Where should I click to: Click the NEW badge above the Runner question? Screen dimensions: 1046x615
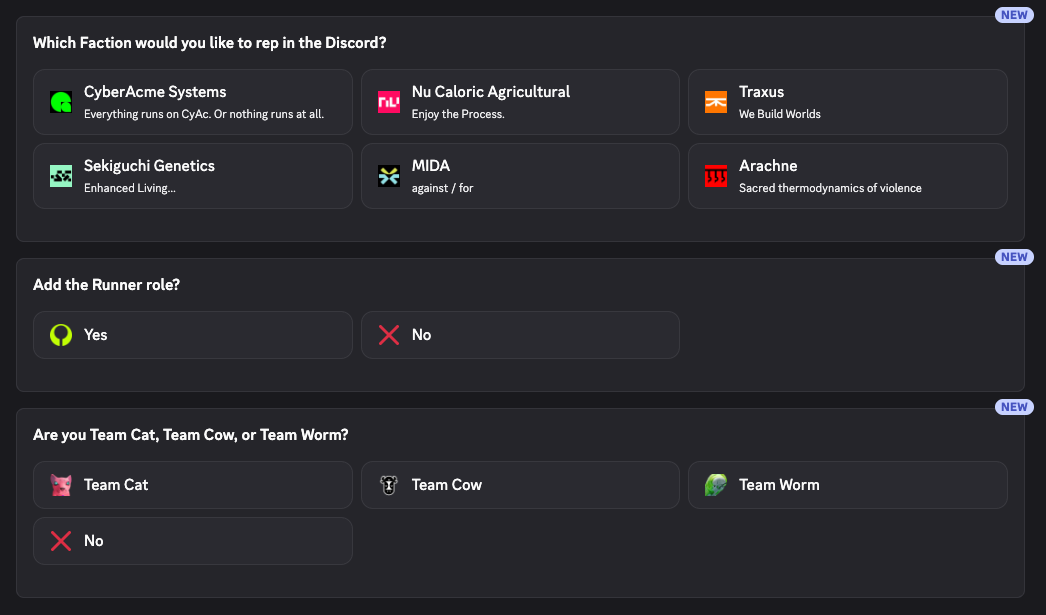tap(1013, 256)
